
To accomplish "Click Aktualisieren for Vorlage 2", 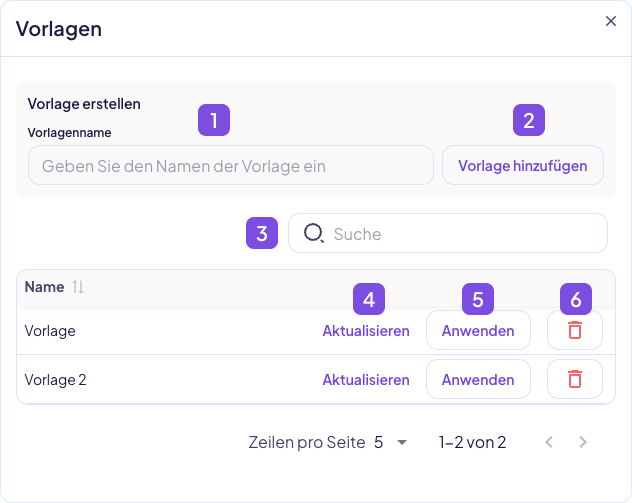I will [x=365, y=380].
